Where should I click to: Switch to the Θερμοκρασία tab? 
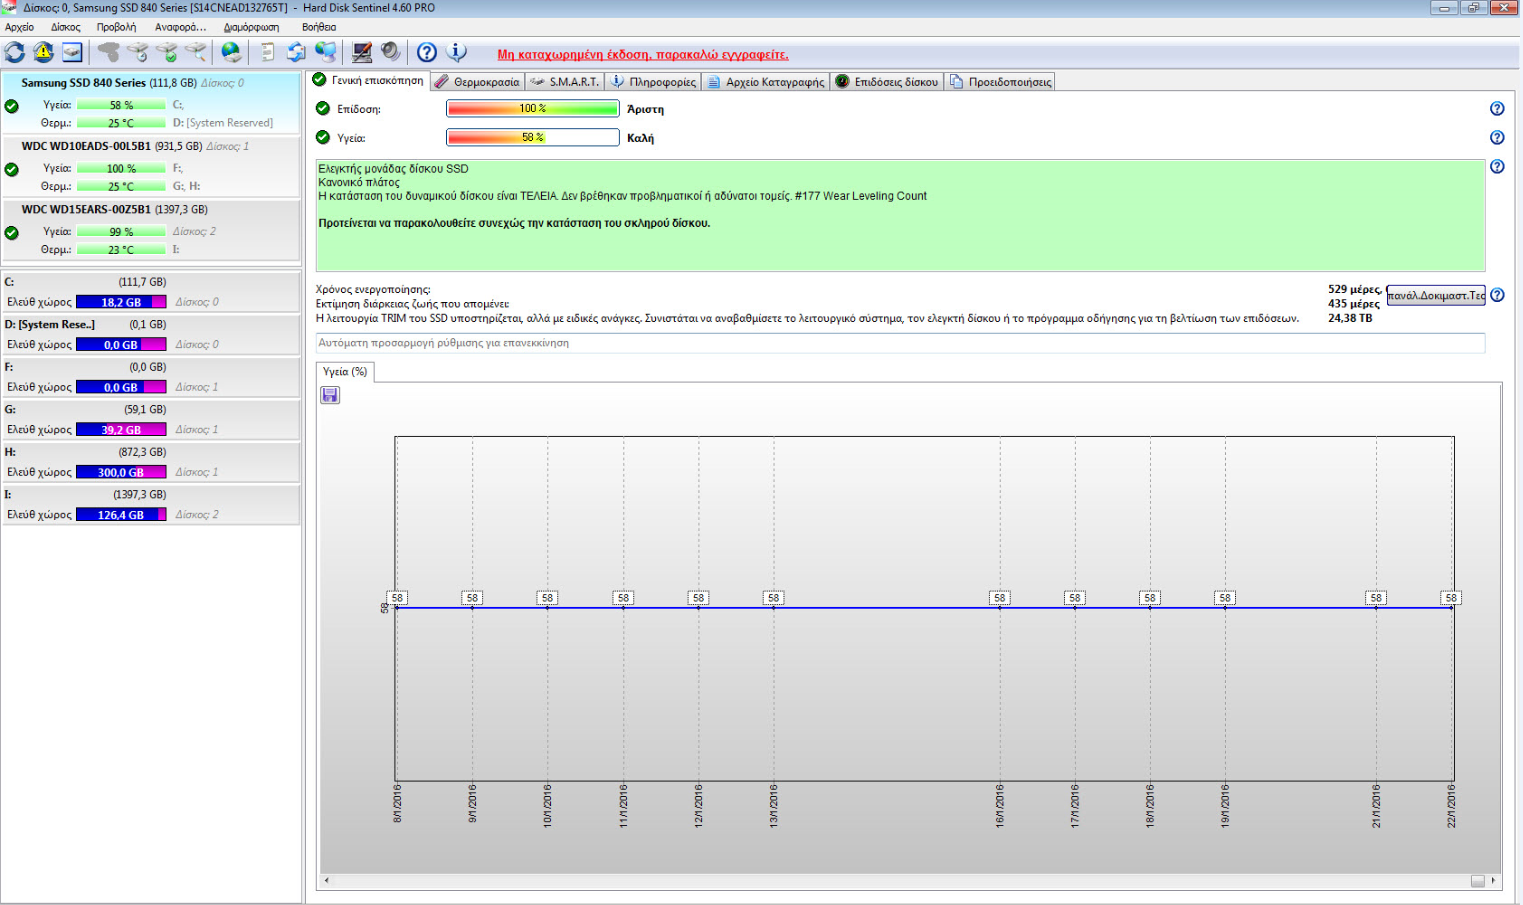click(478, 82)
